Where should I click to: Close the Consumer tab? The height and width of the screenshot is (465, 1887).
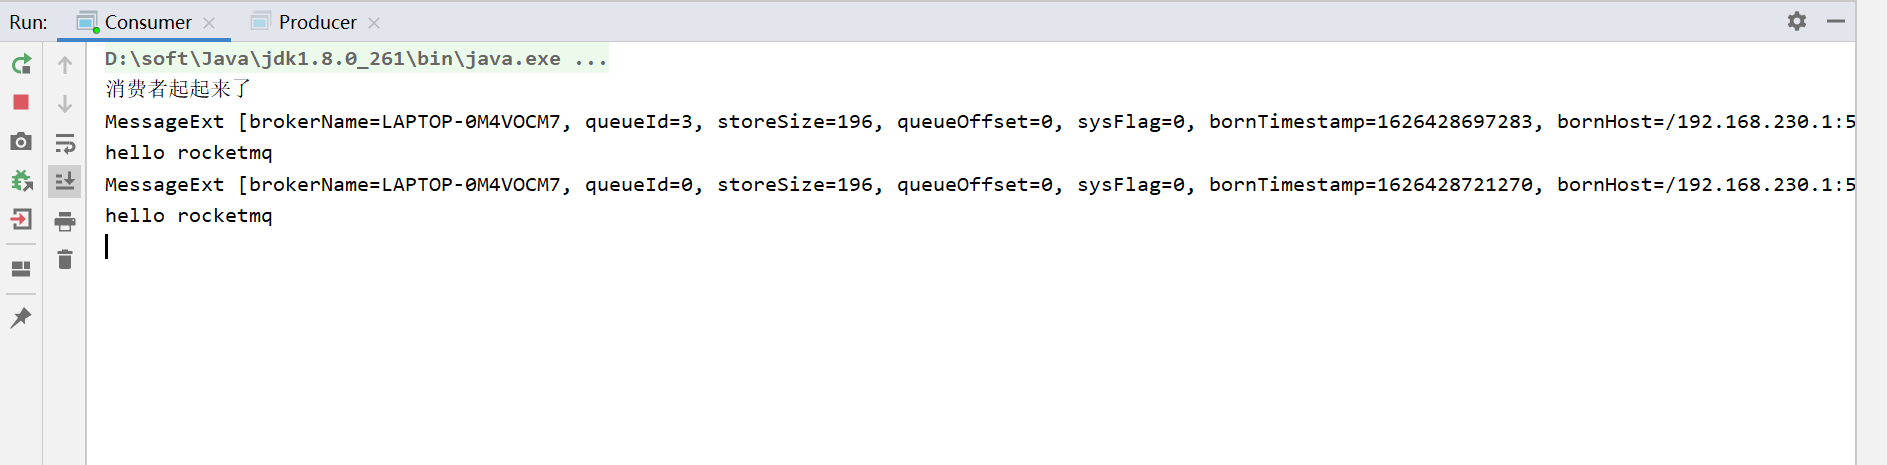[x=209, y=23]
